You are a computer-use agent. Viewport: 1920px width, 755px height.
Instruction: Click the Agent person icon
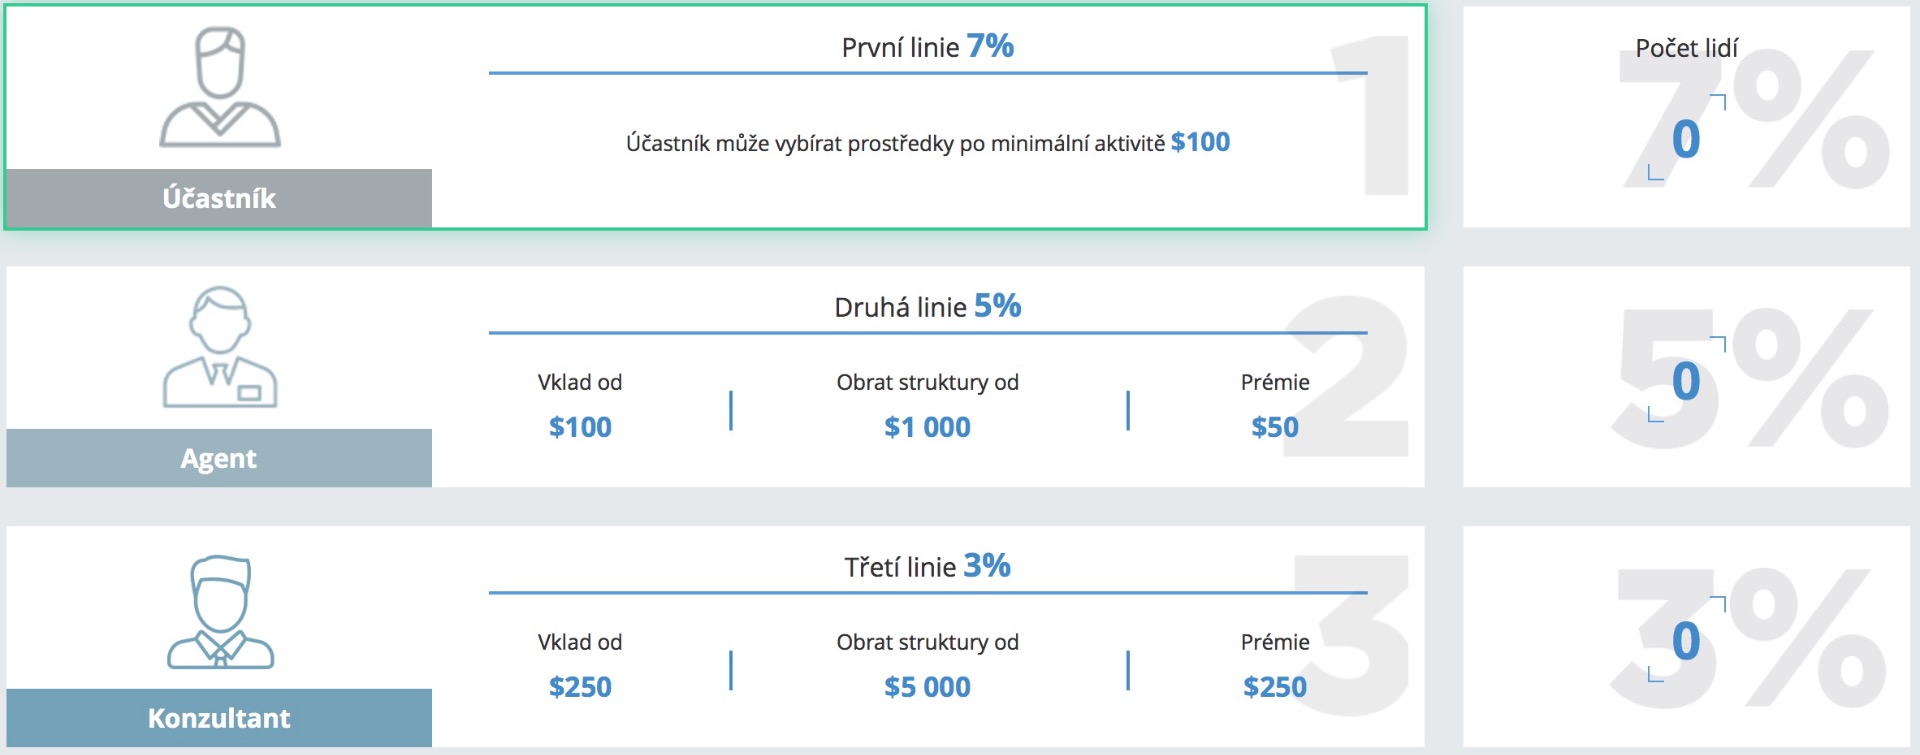click(220, 347)
